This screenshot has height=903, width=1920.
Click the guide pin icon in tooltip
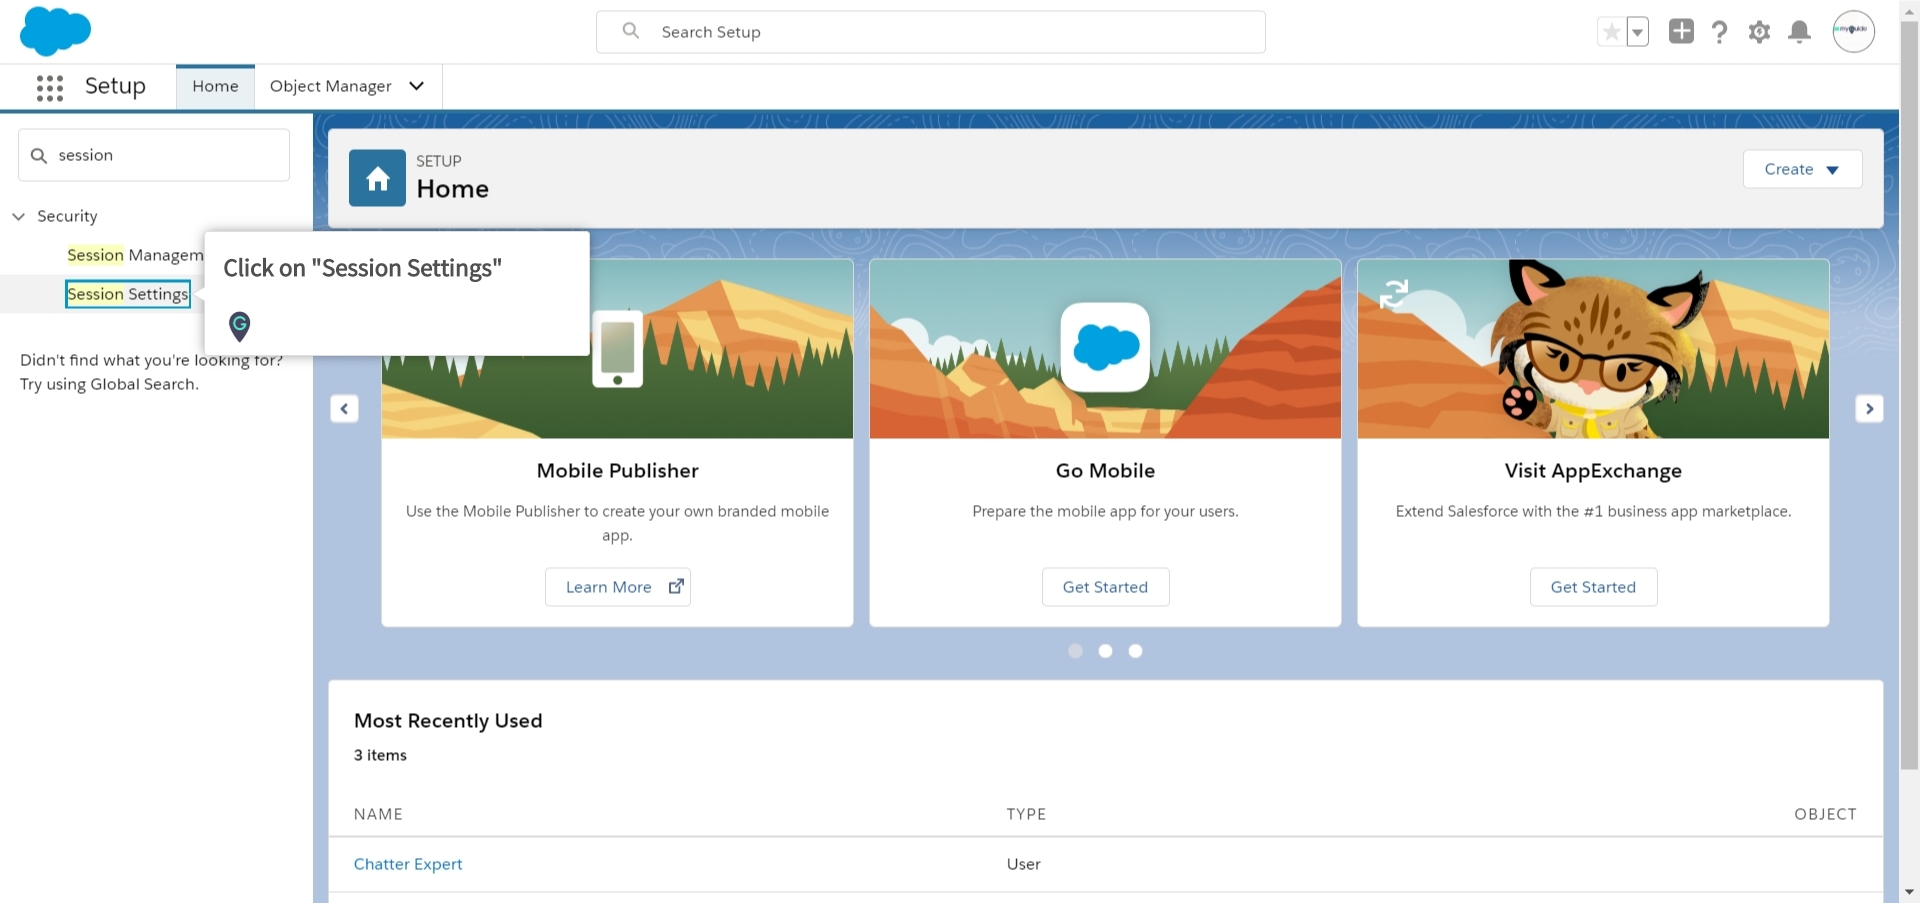point(239,326)
